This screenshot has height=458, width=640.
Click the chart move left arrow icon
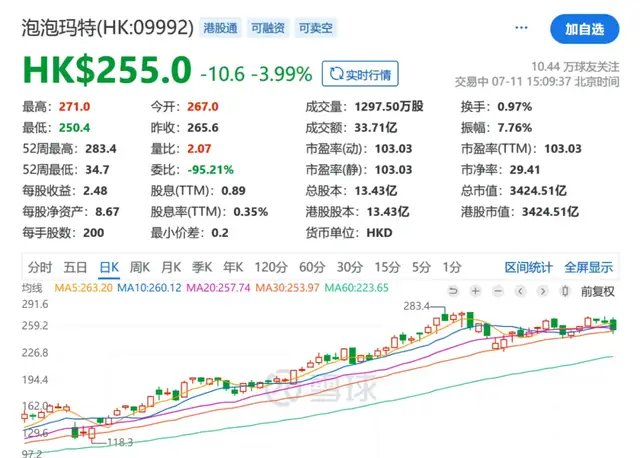click(520, 291)
